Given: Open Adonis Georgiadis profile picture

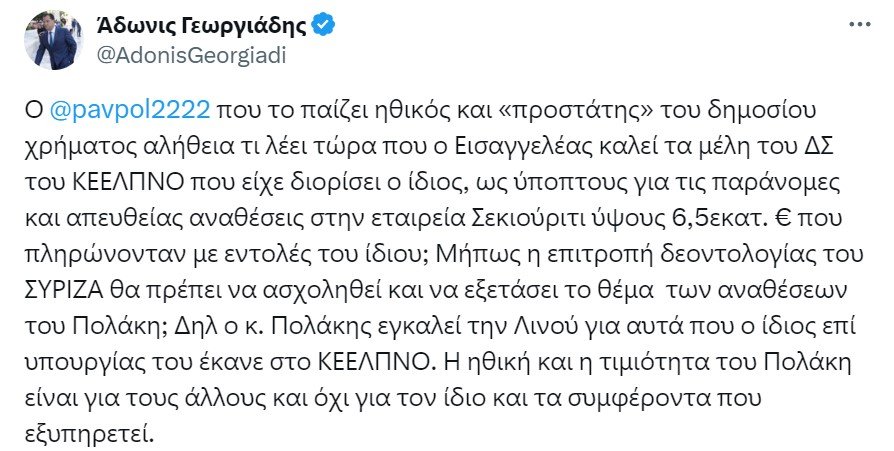Looking at the screenshot, I should click(54, 40).
